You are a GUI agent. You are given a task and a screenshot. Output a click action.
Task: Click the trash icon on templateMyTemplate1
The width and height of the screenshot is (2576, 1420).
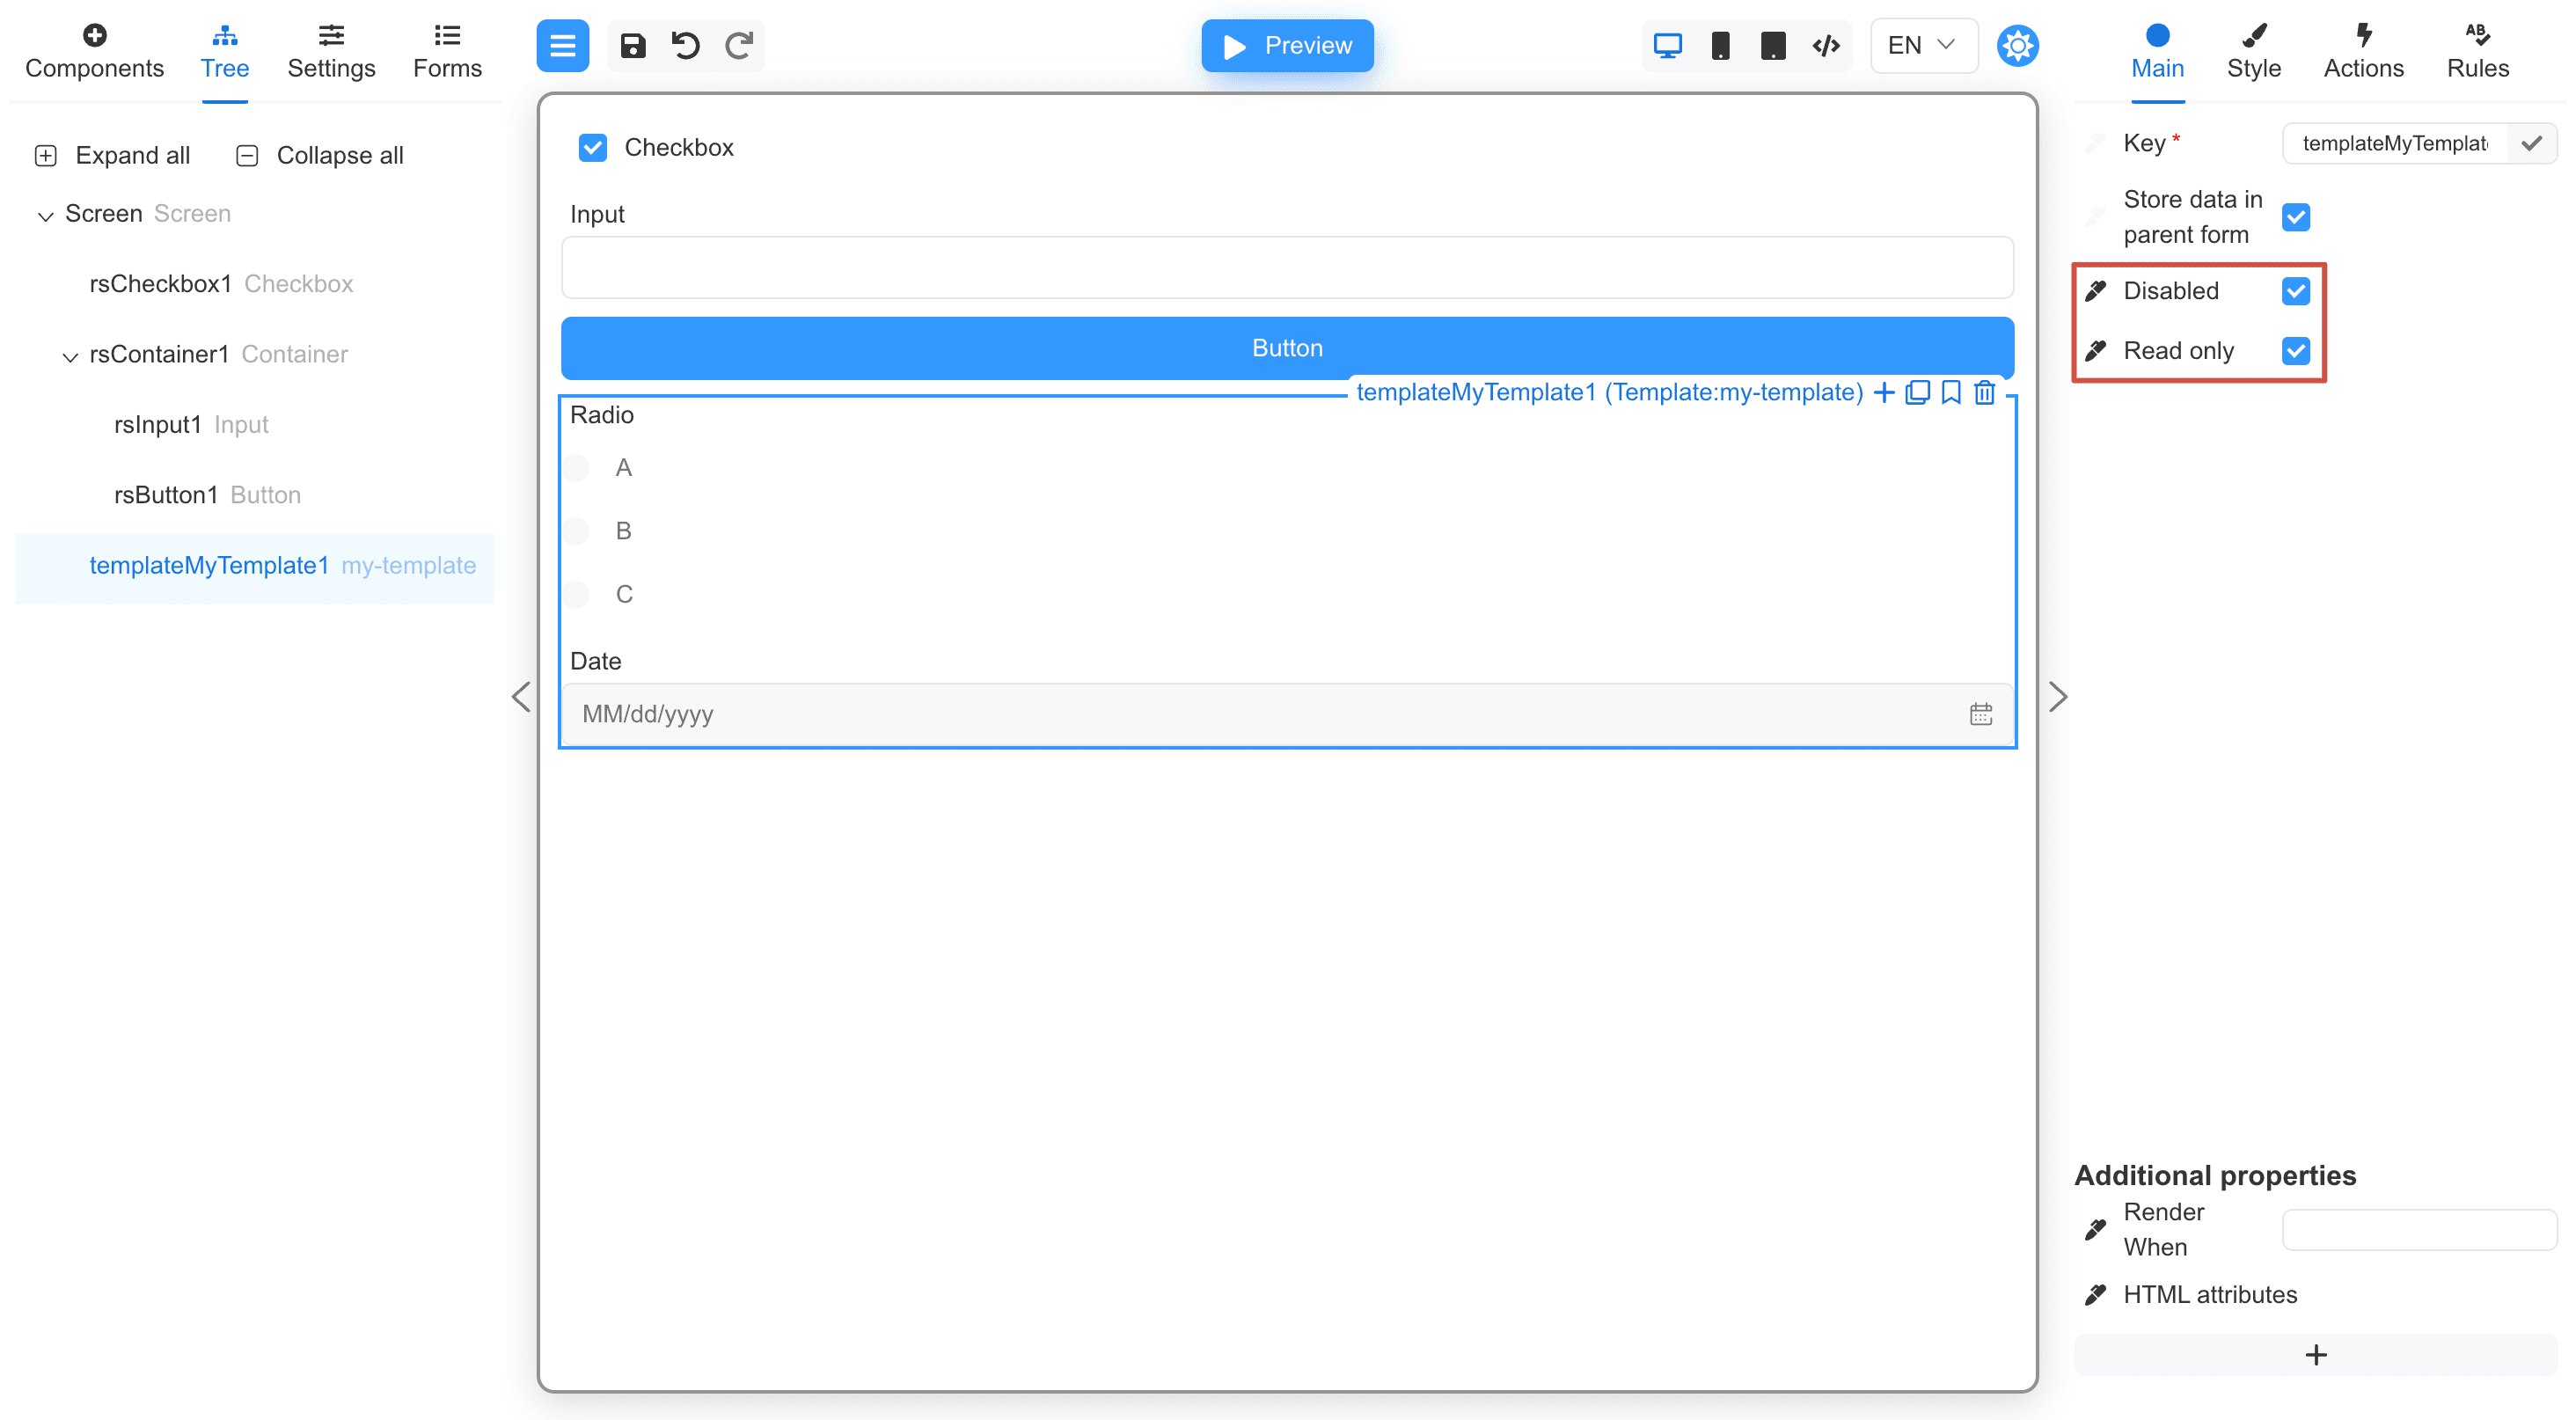coord(1985,392)
